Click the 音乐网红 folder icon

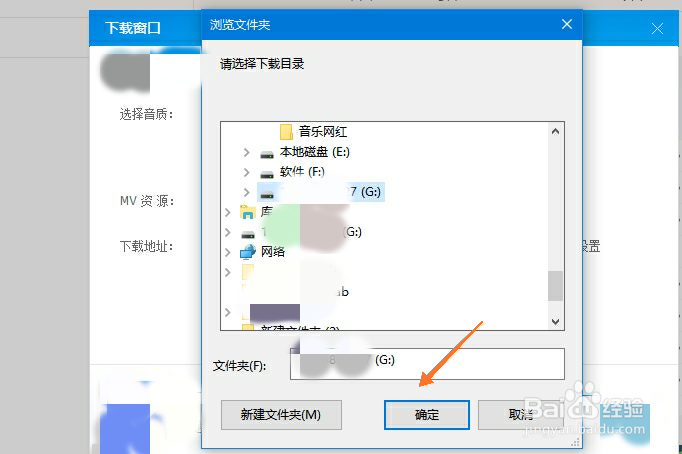(286, 131)
